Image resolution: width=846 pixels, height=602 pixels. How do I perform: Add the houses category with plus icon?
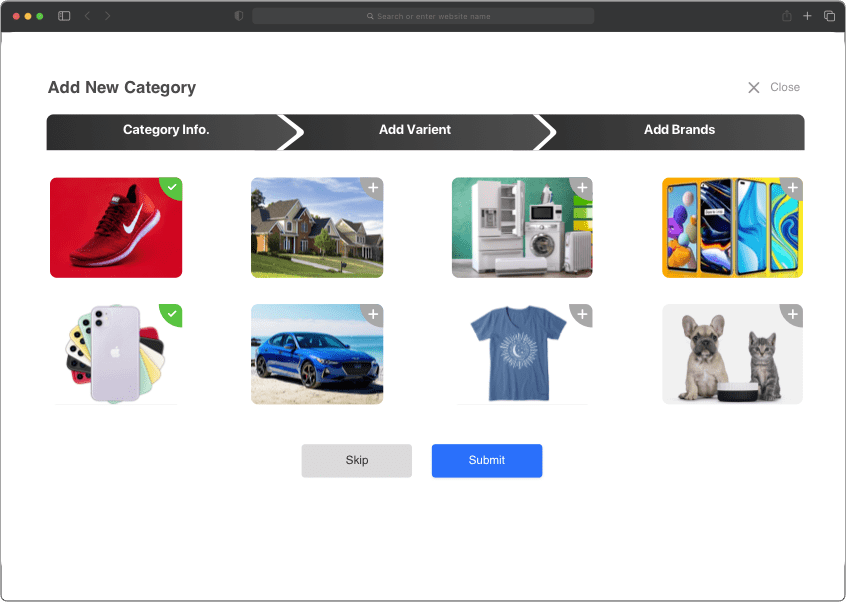(373, 188)
